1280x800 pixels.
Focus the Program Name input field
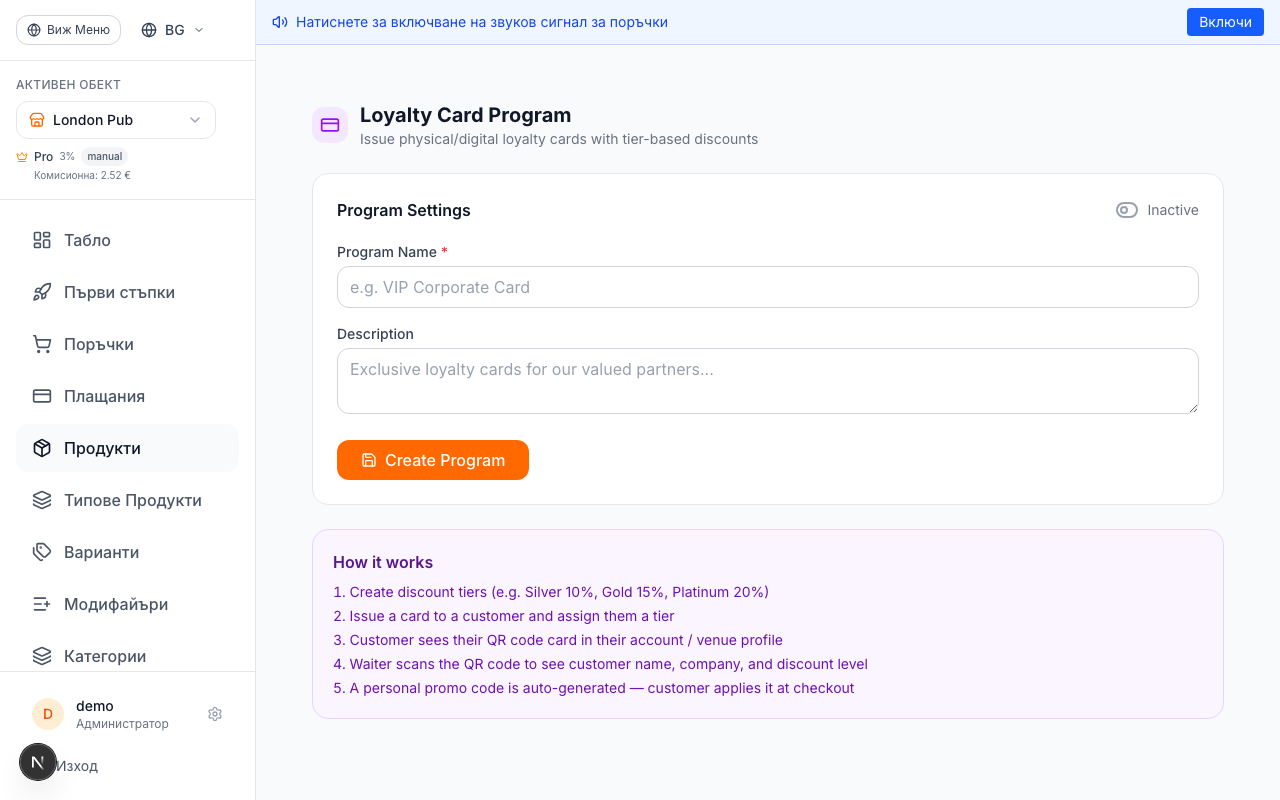[x=767, y=287]
